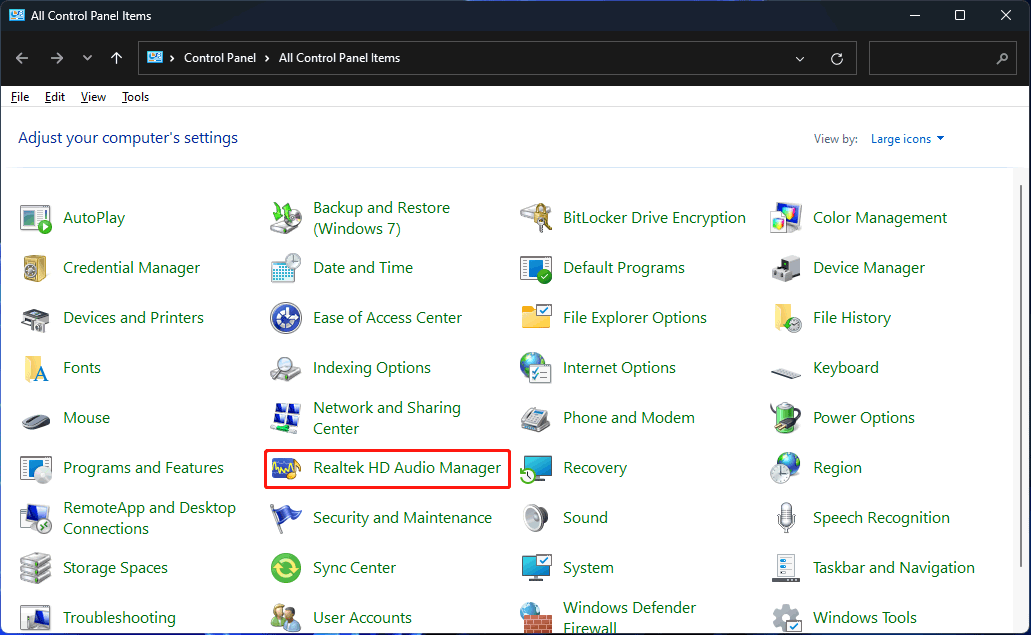This screenshot has height=635, width=1031.
Task: Open File Explorer Options folder icon
Action: point(536,318)
